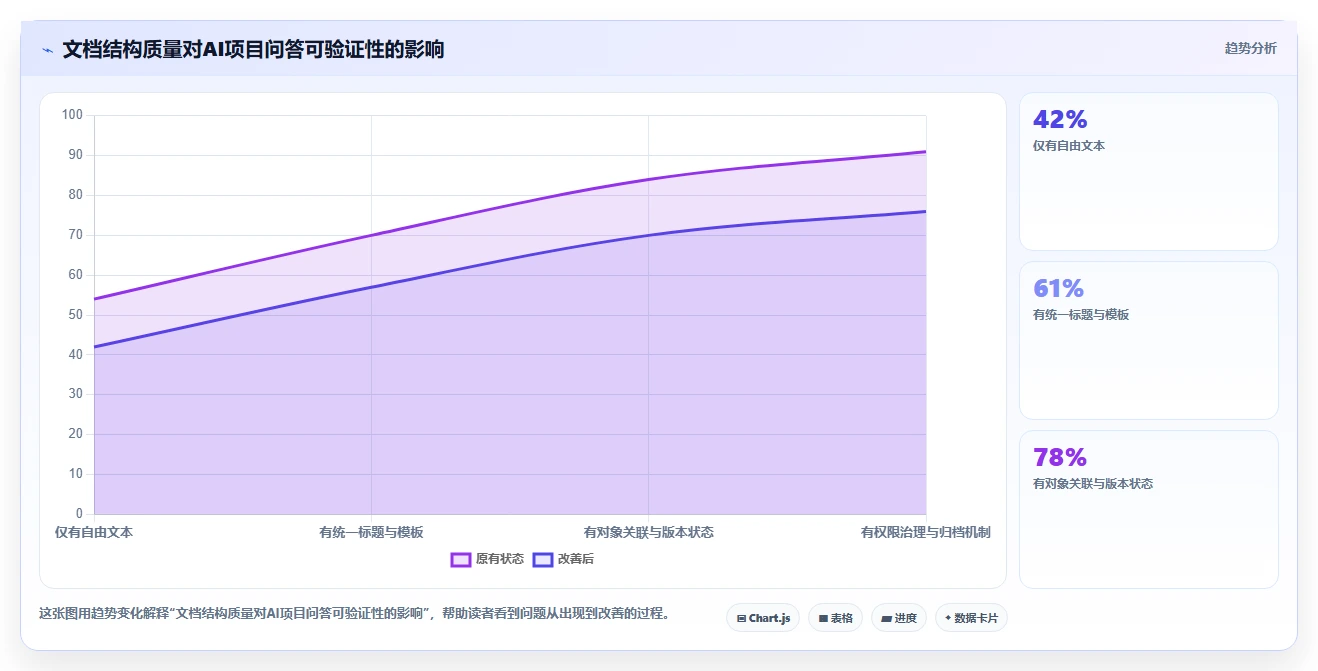Image resolution: width=1318 pixels, height=671 pixels.
Task: Click the y-axis value 50
Action: 75,315
